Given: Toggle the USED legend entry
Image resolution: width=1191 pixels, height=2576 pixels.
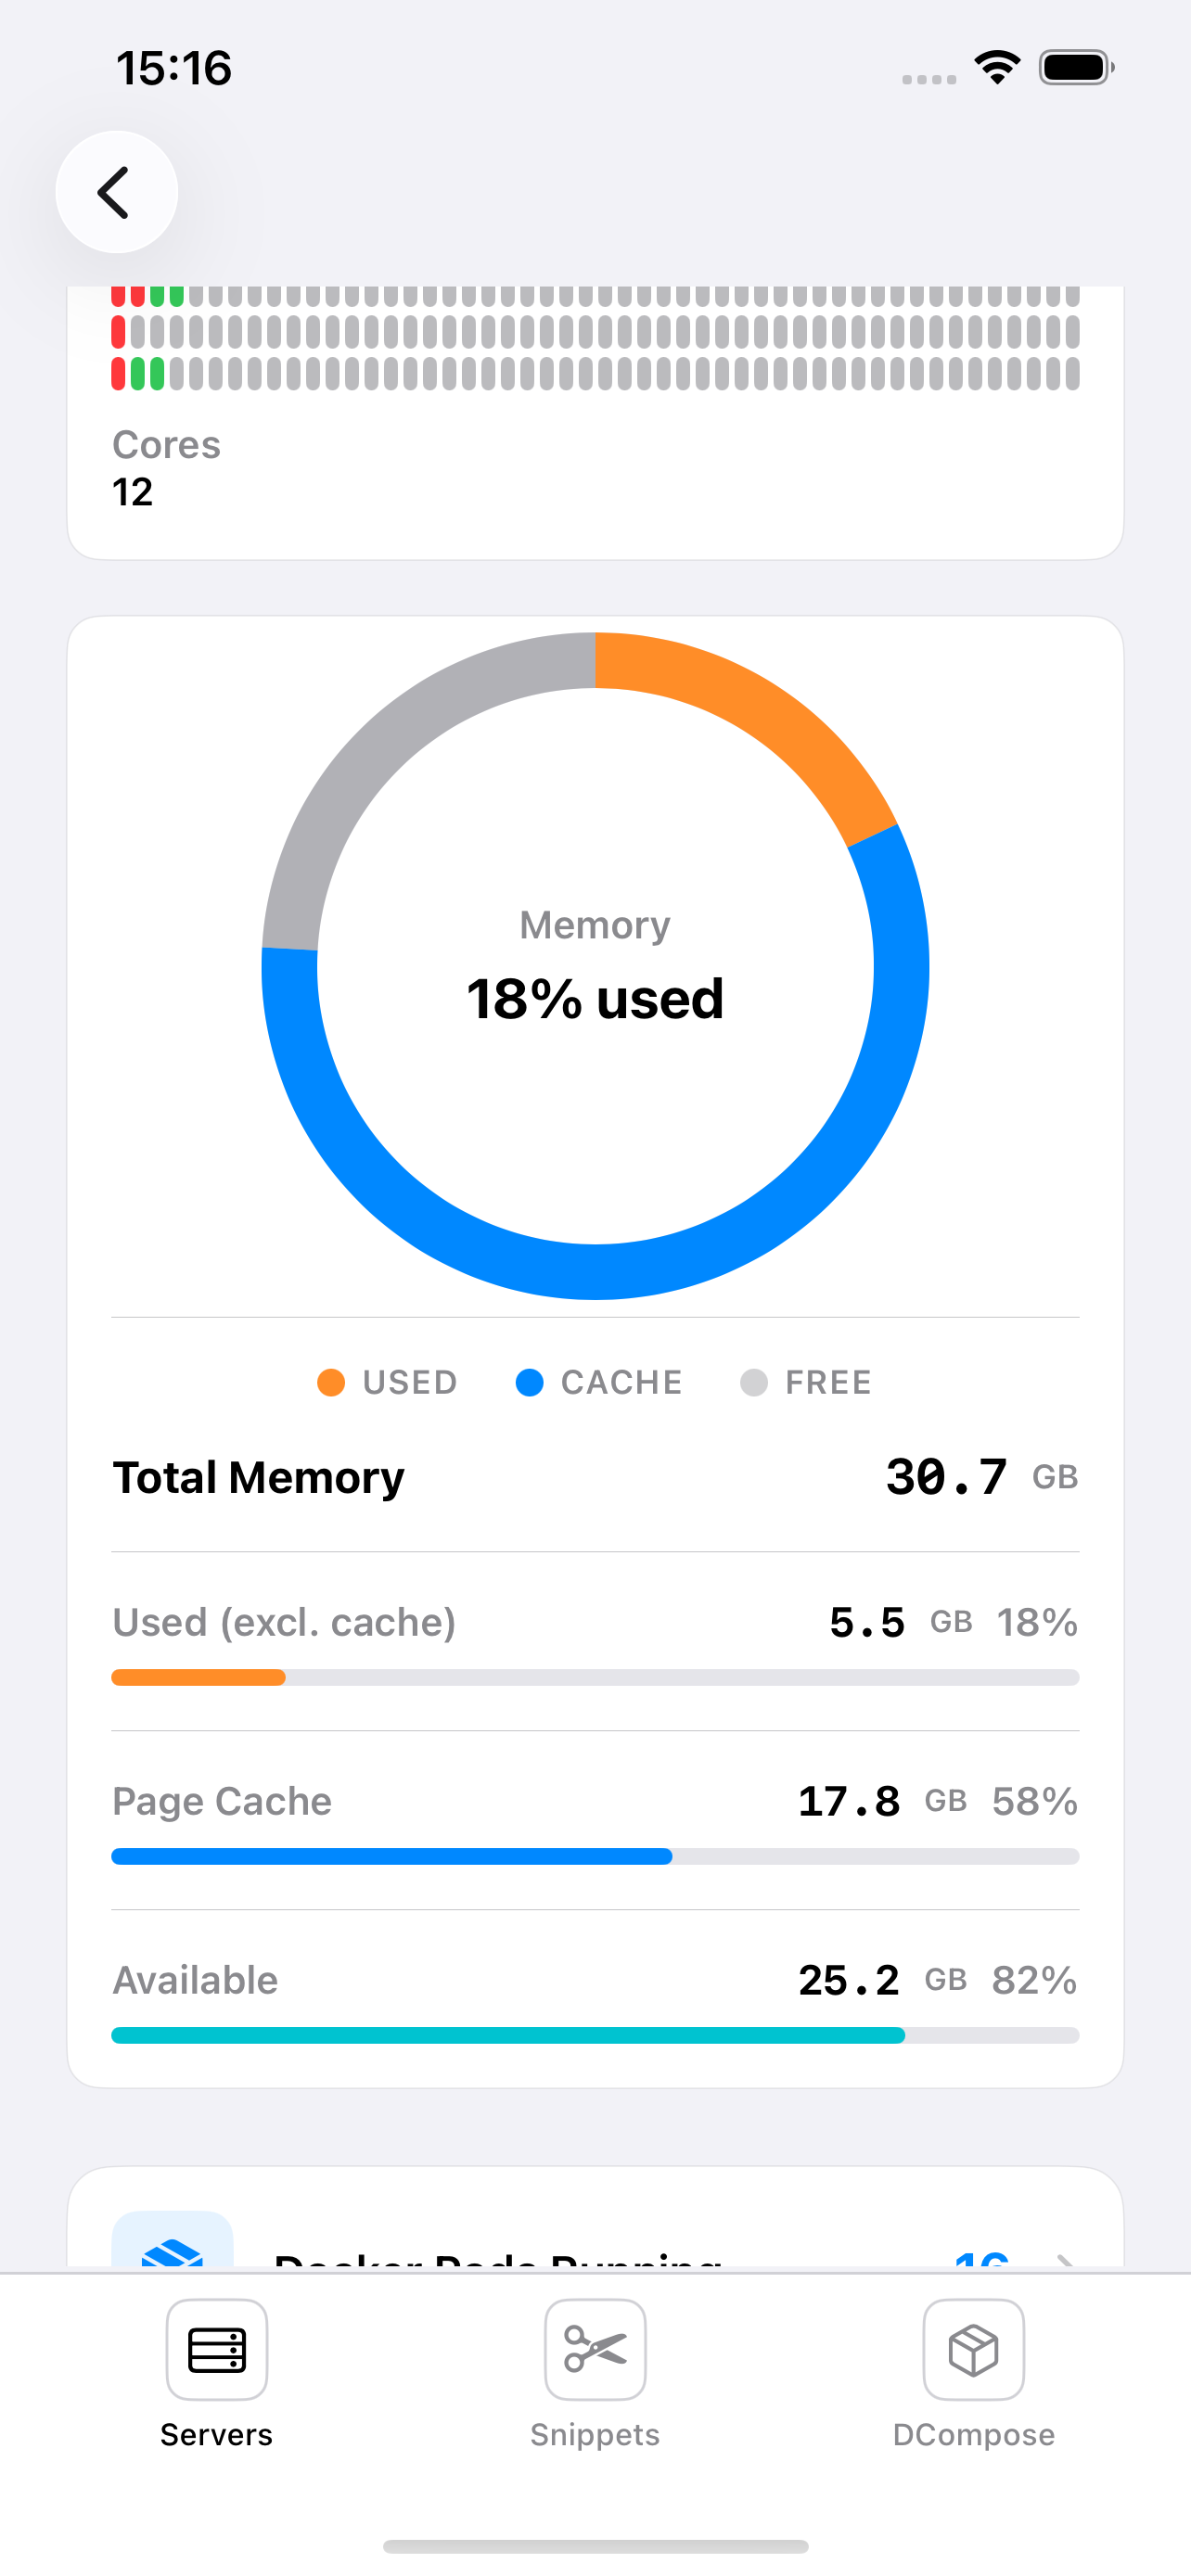Looking at the screenshot, I should click(x=385, y=1382).
